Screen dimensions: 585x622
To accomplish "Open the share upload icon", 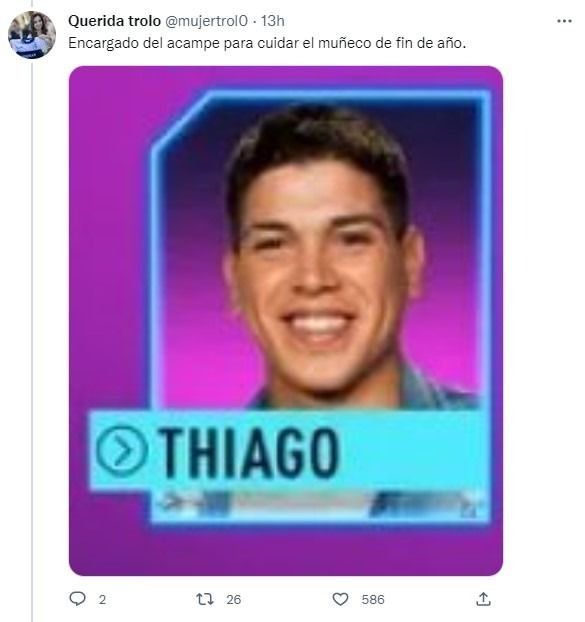I will click(483, 599).
